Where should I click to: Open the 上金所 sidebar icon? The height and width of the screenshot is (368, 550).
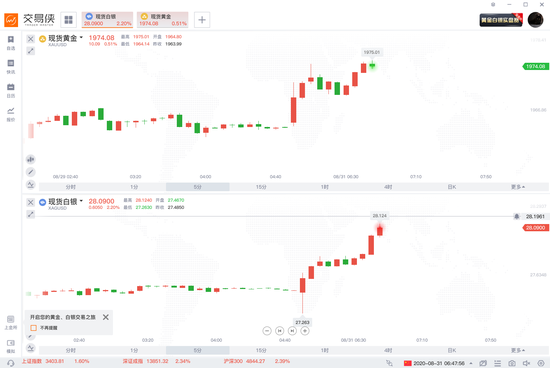[11, 322]
